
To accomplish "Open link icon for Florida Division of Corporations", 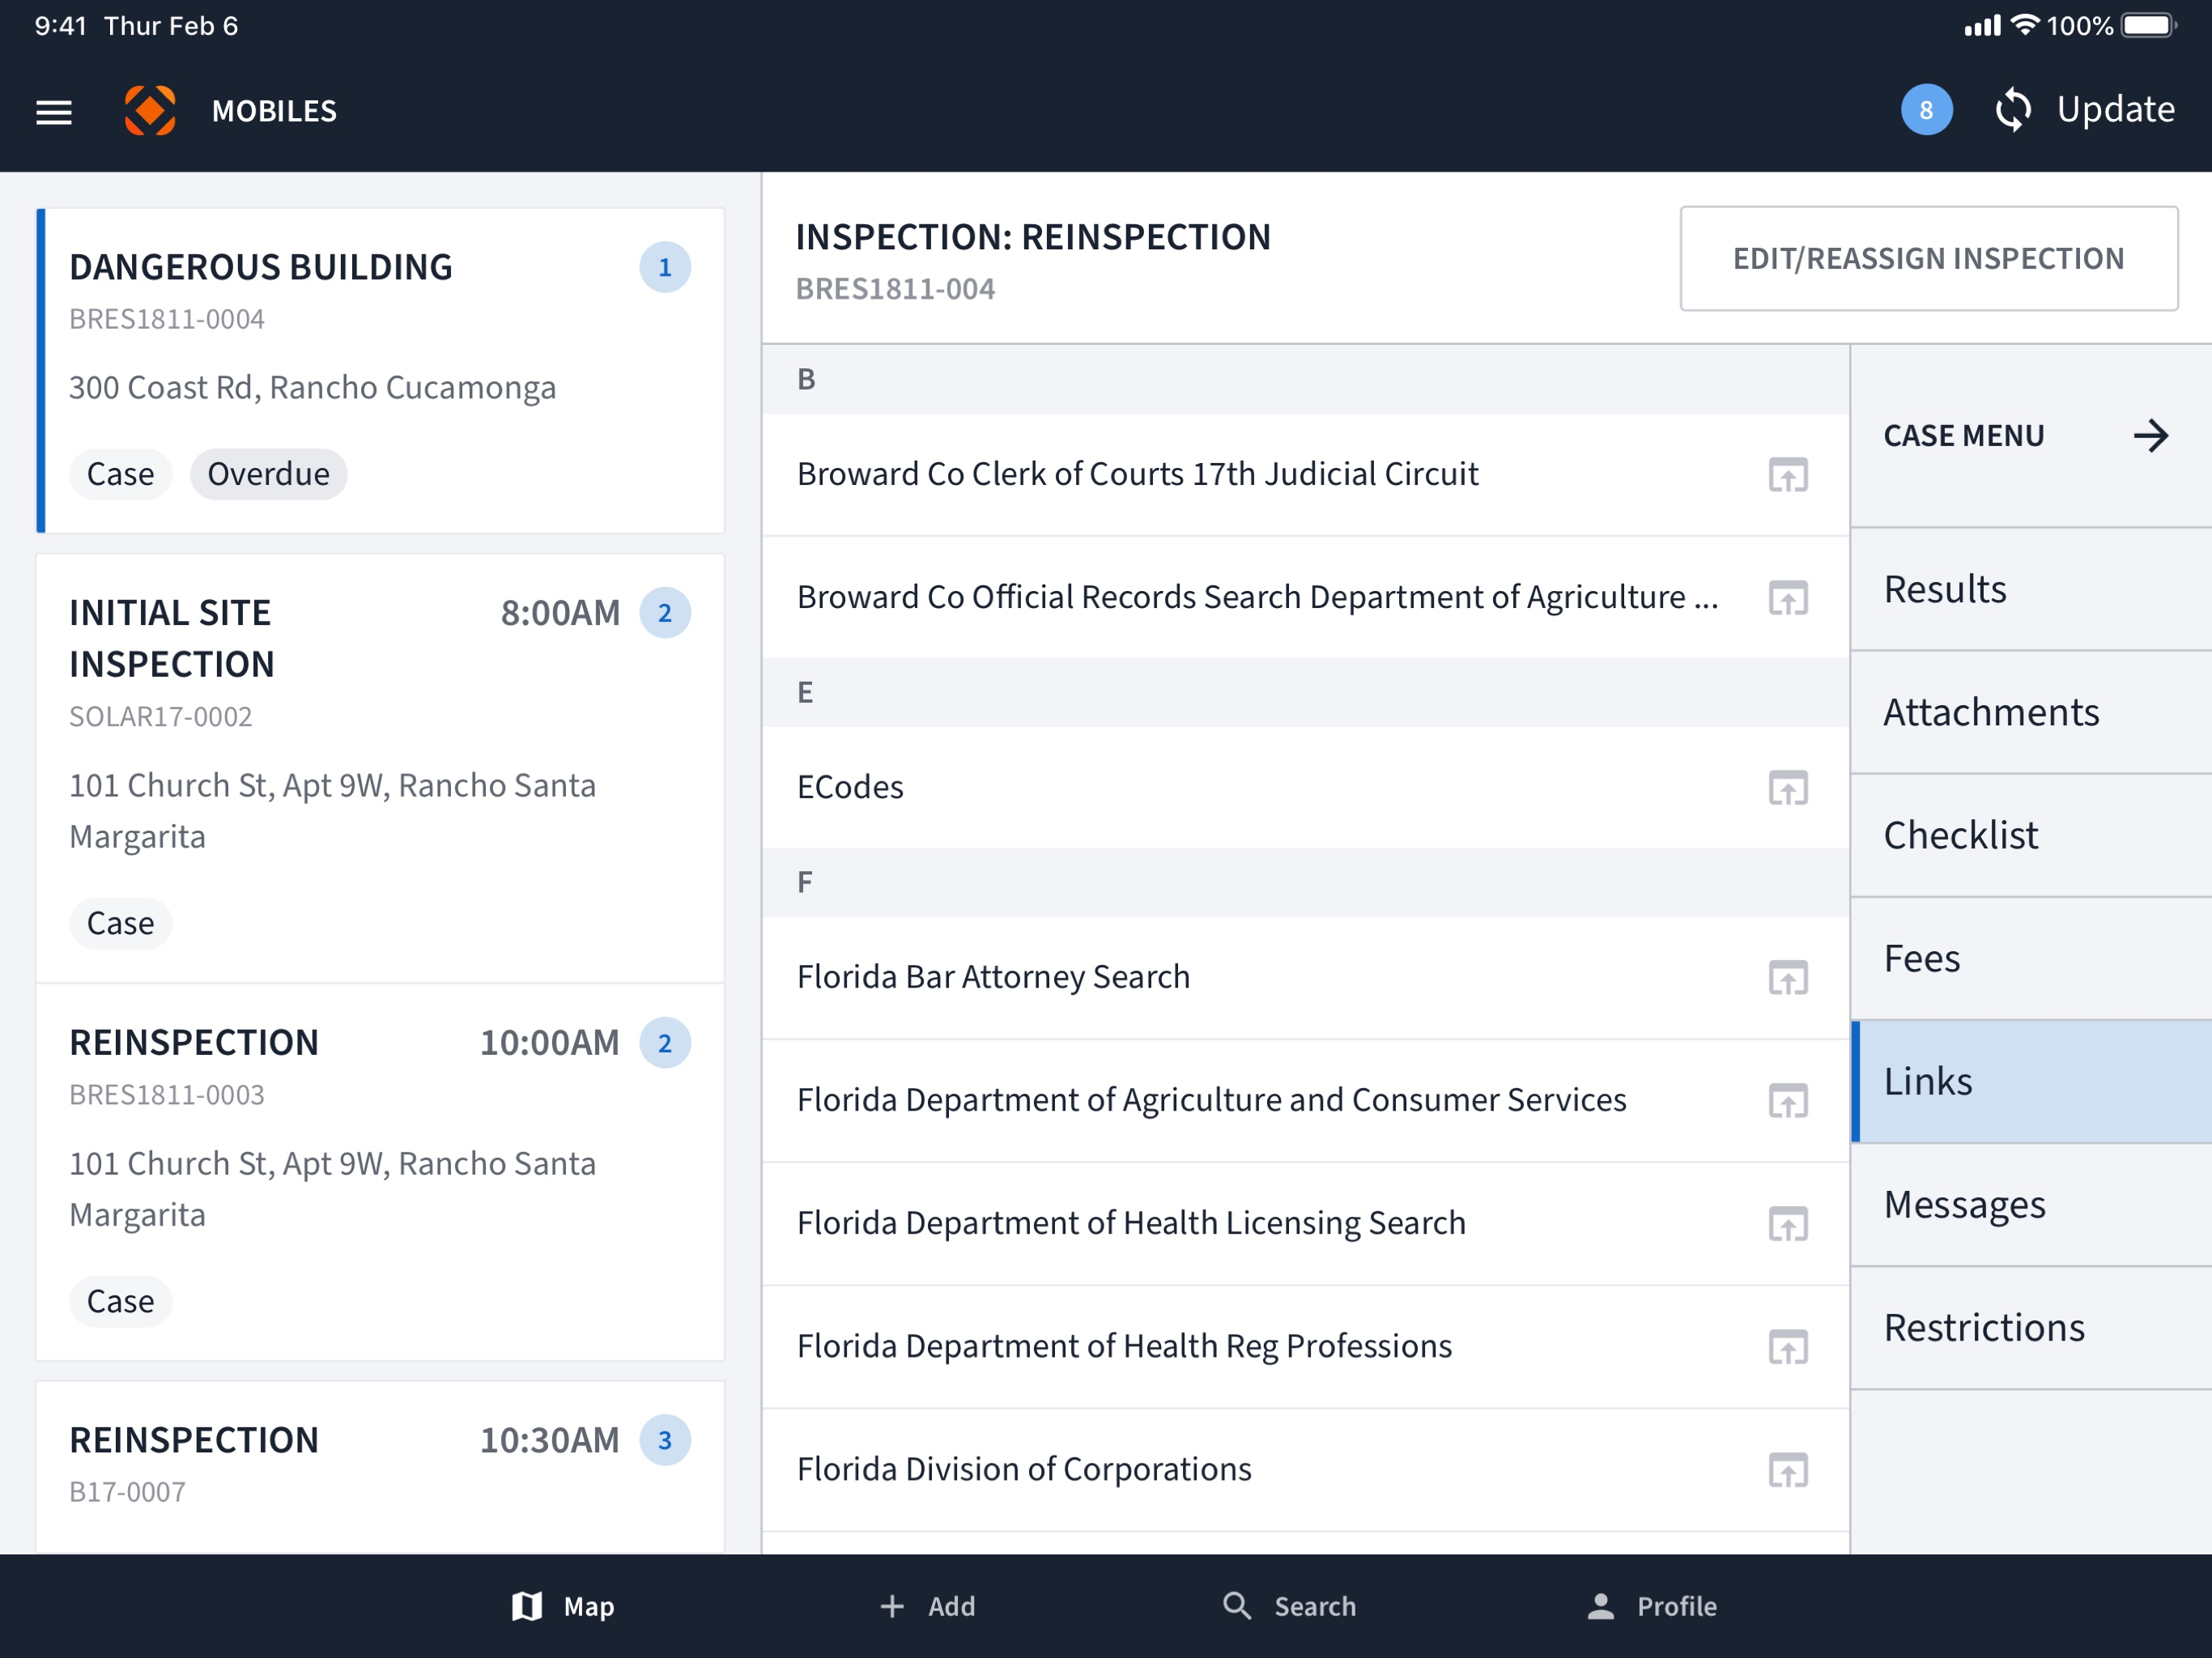I will coord(1787,1470).
